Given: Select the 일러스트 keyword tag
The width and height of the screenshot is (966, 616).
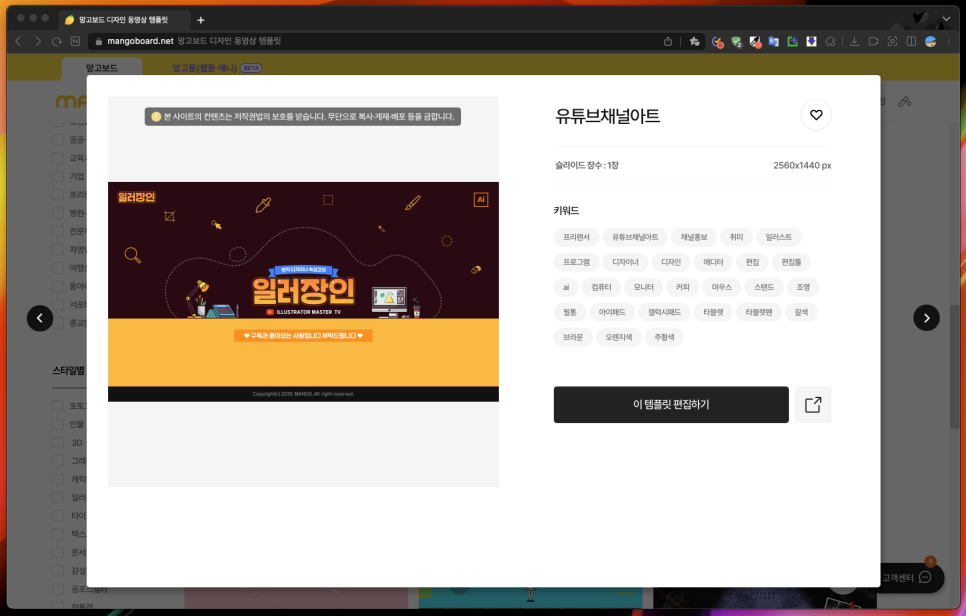Looking at the screenshot, I should coord(779,237).
